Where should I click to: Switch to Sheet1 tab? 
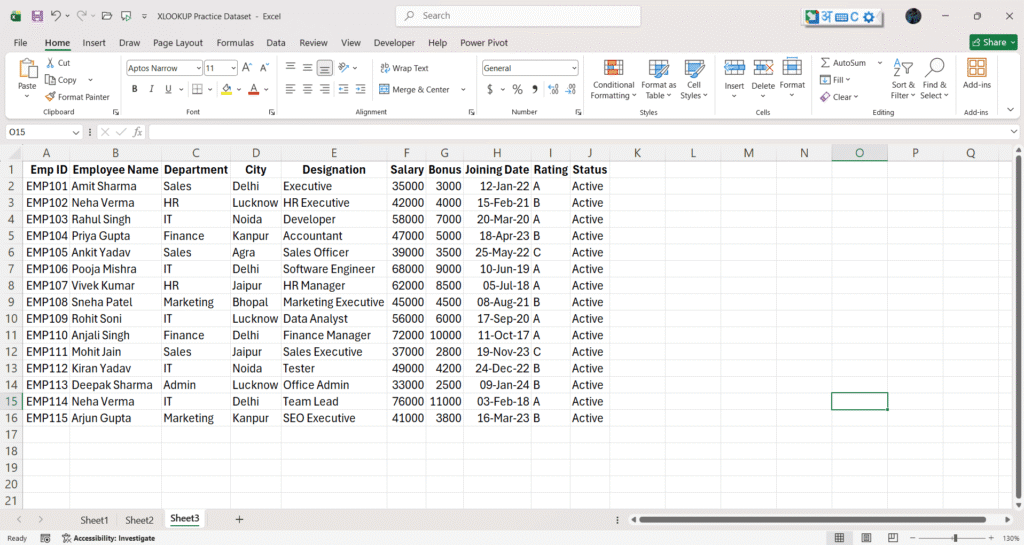[94, 520]
